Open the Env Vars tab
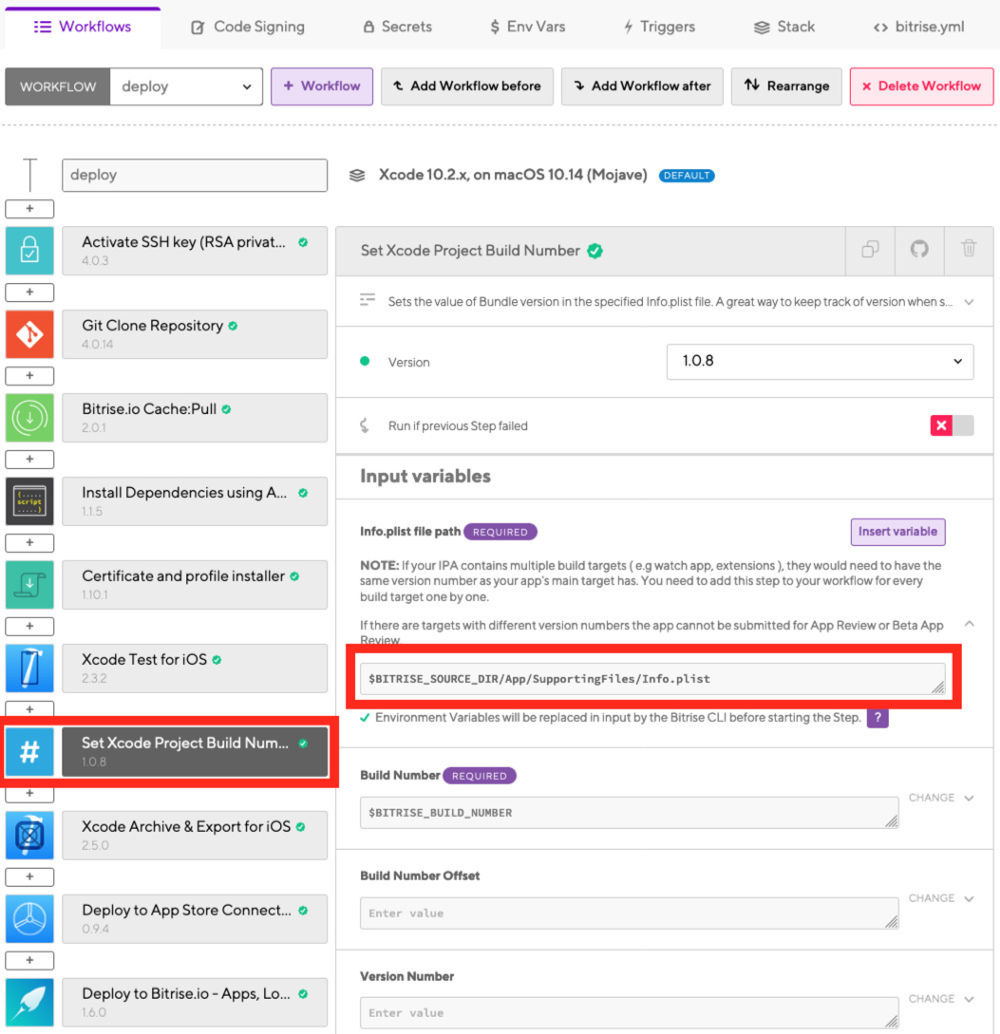 tap(528, 27)
